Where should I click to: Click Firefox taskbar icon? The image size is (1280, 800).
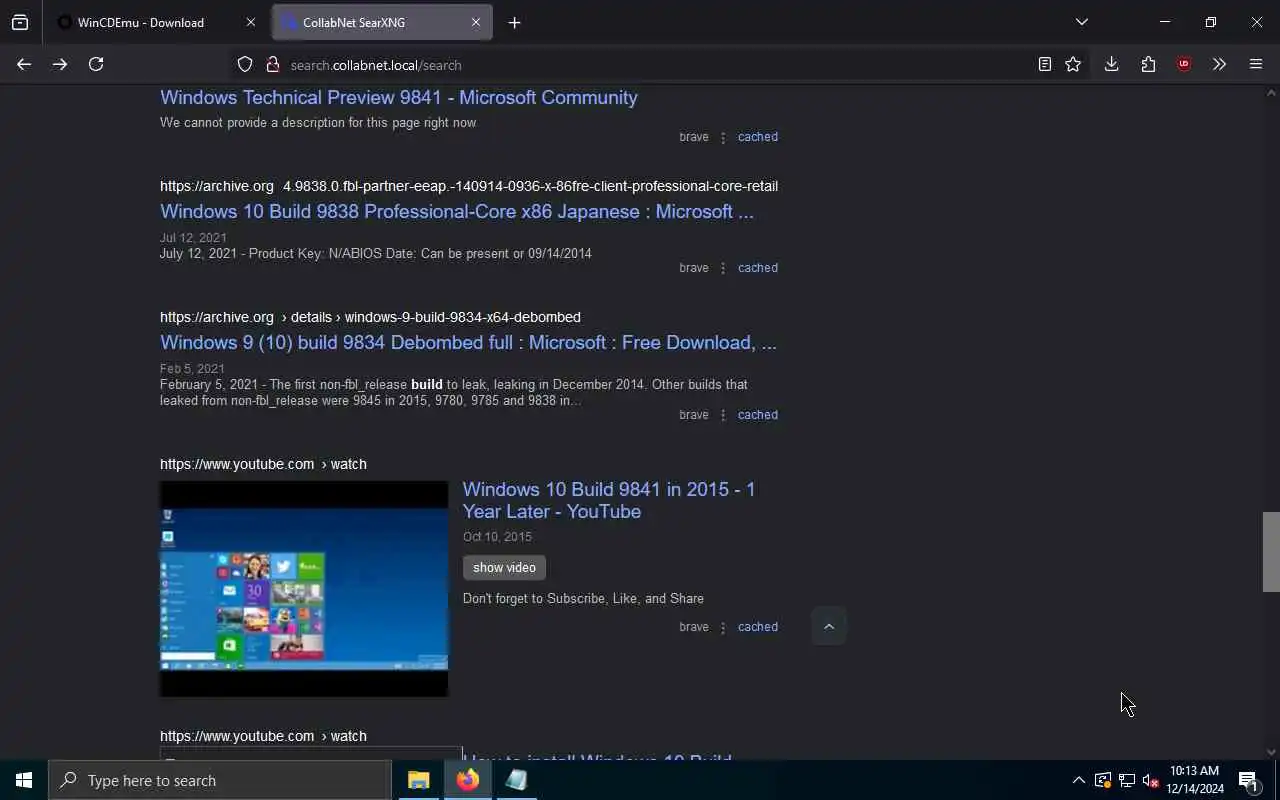467,780
